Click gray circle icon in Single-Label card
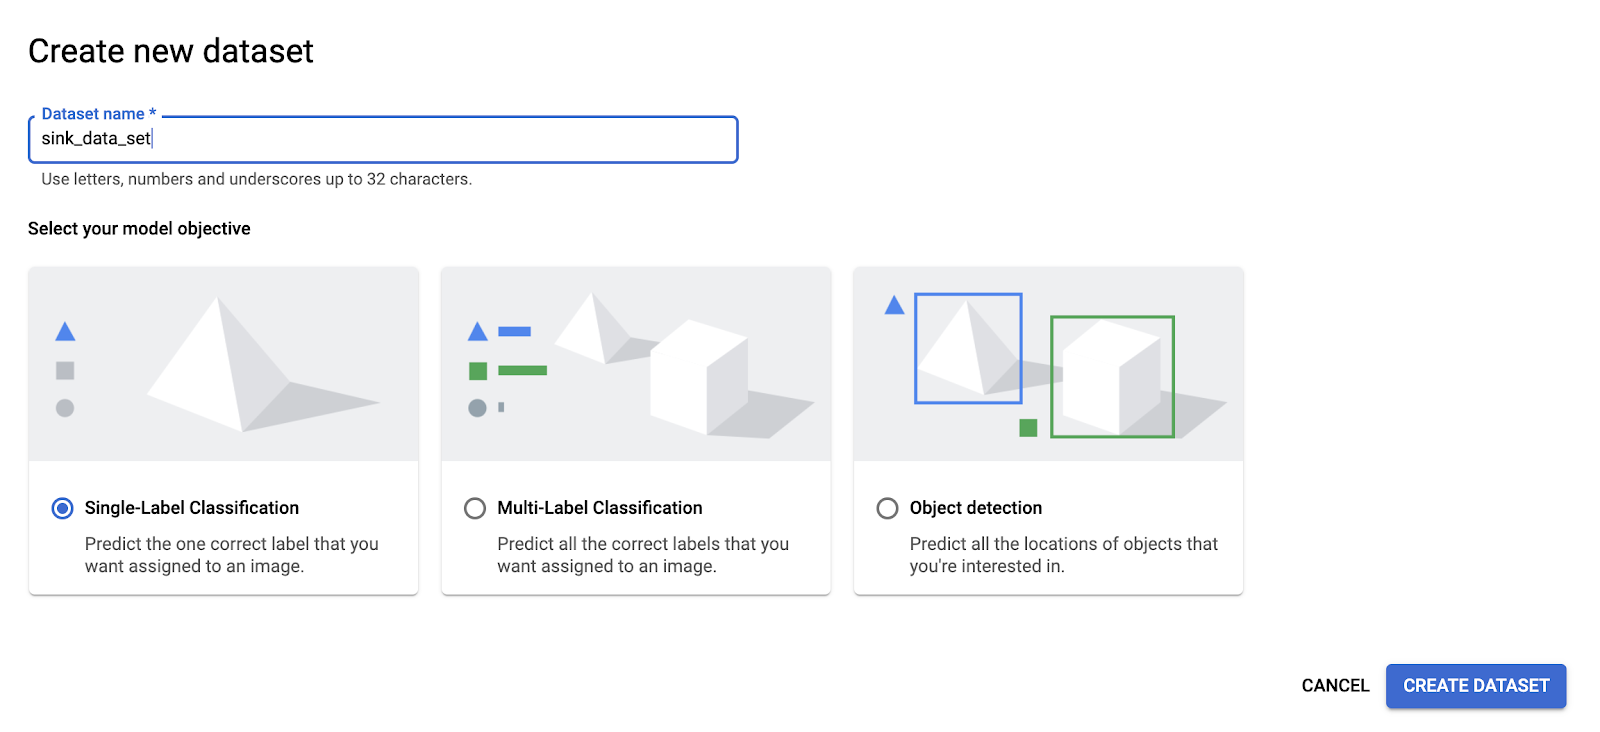Screen dimensions: 1600x732 coord(65,408)
